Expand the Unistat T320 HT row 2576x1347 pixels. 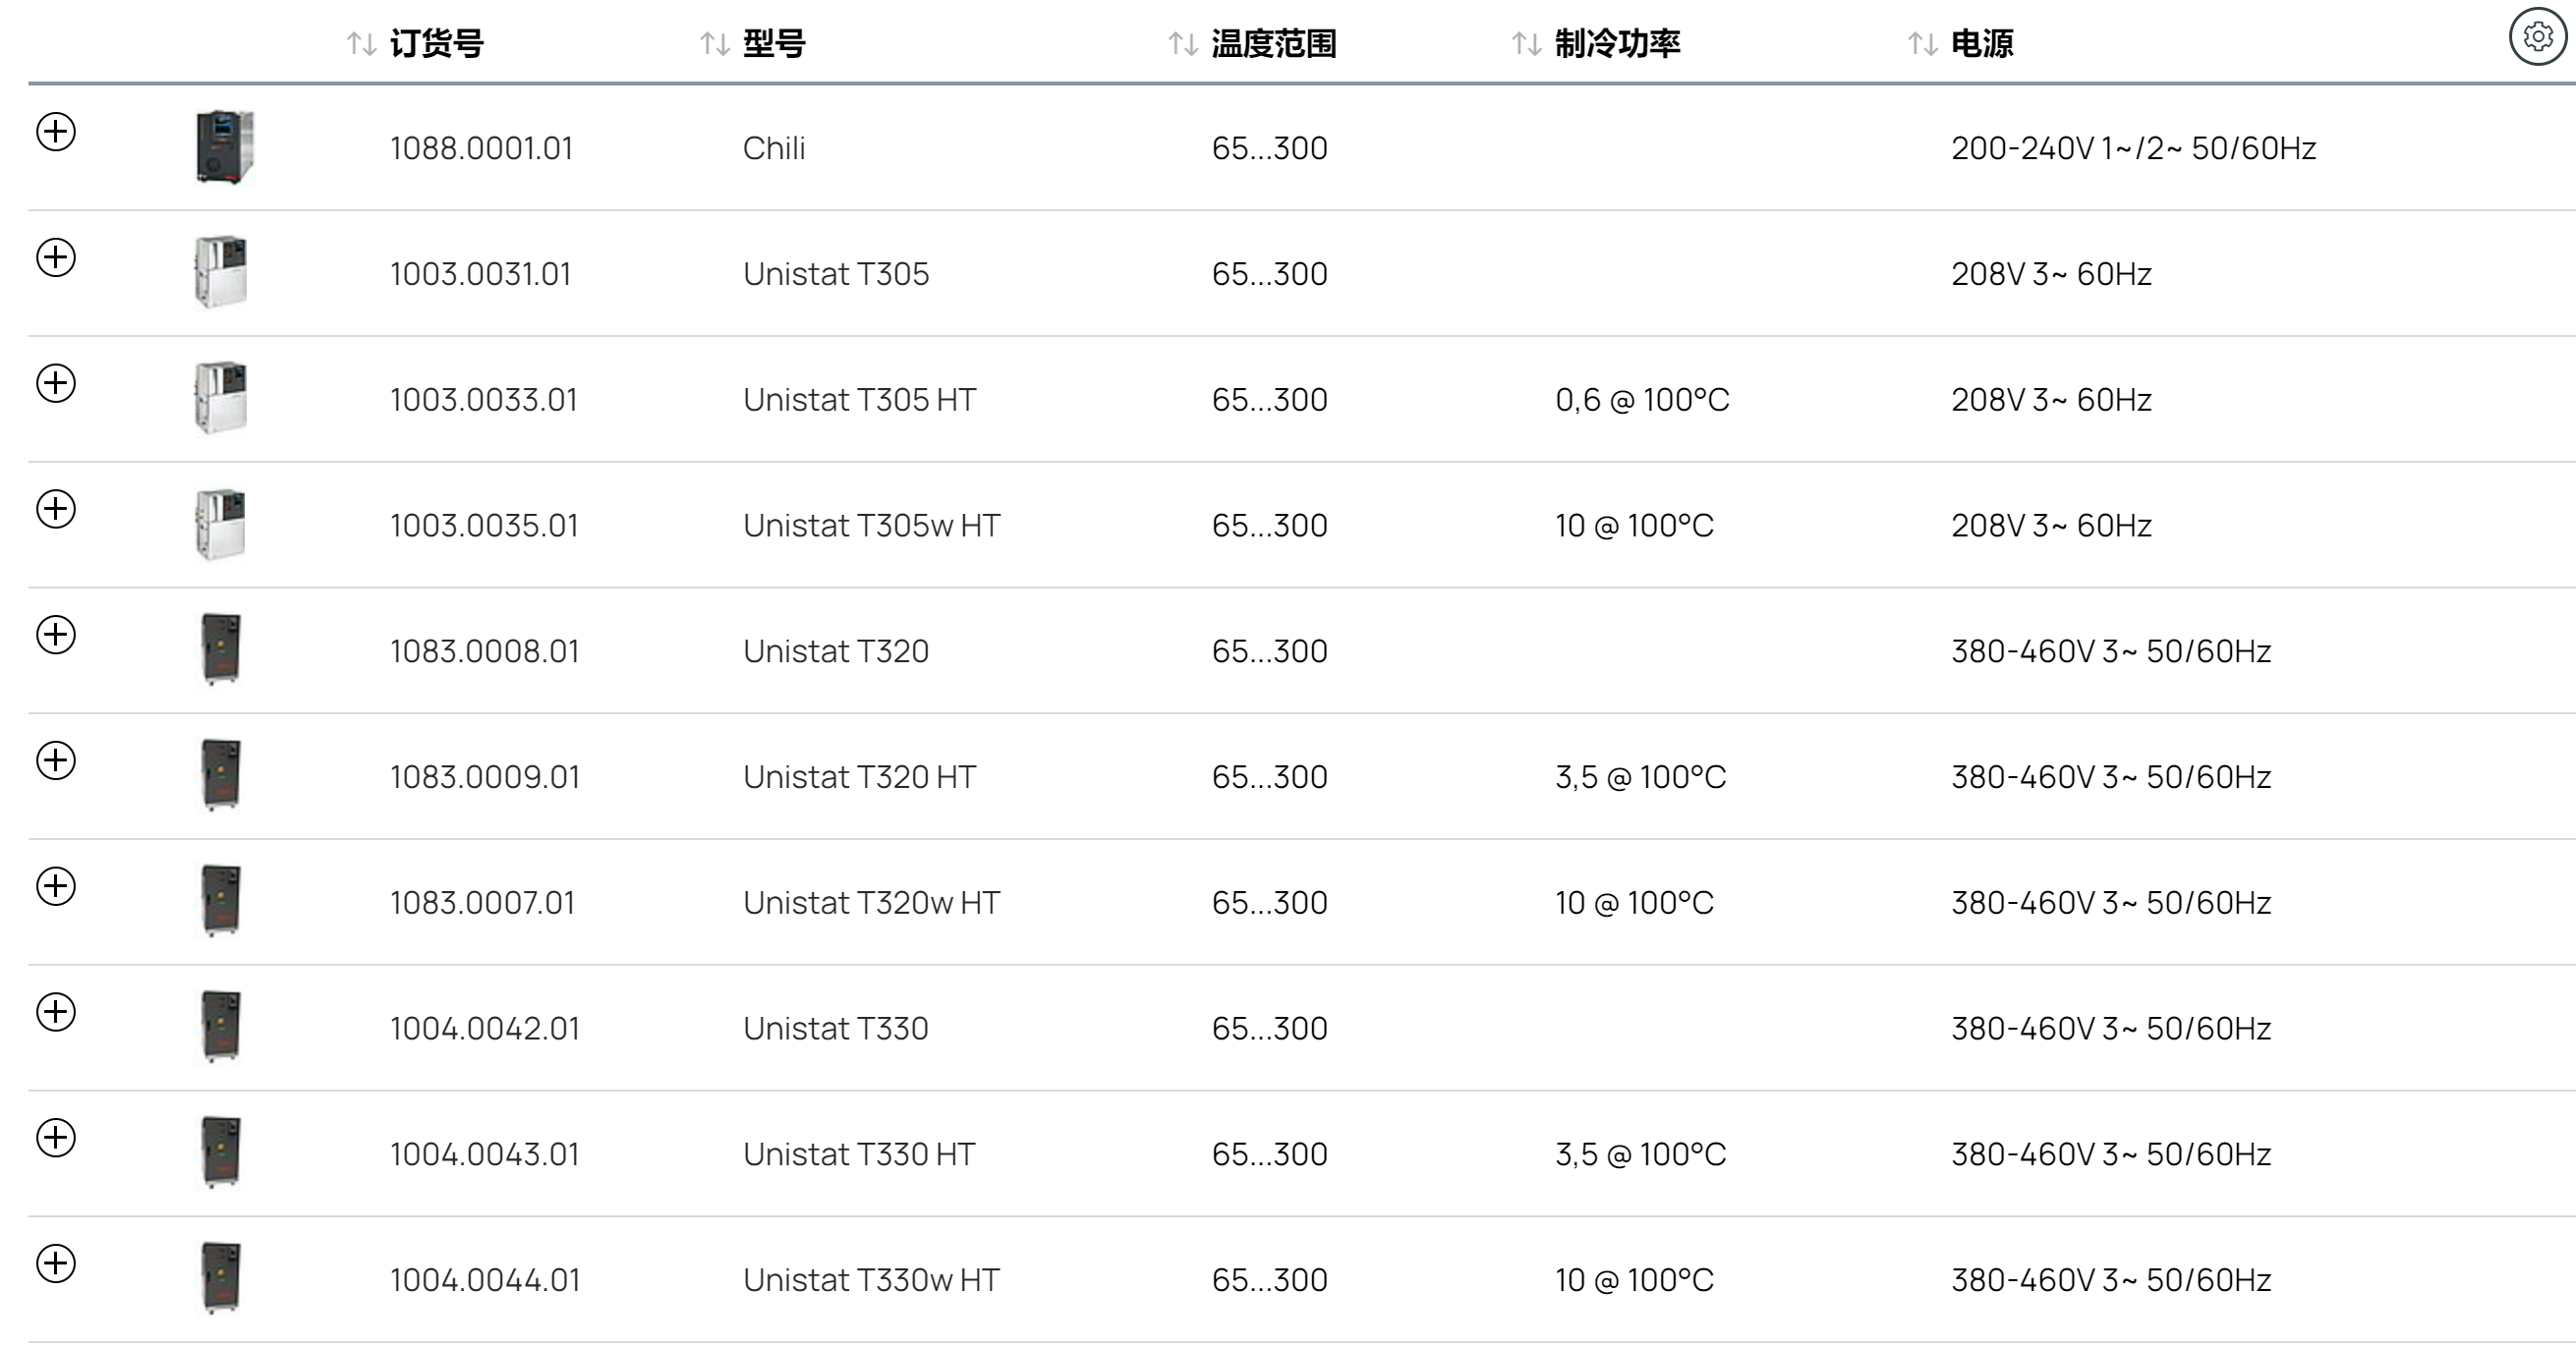pos(56,760)
